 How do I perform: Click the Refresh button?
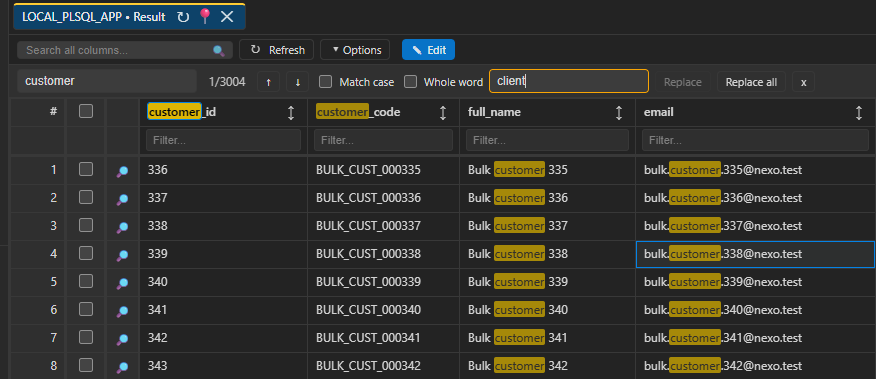pyautogui.click(x=277, y=50)
